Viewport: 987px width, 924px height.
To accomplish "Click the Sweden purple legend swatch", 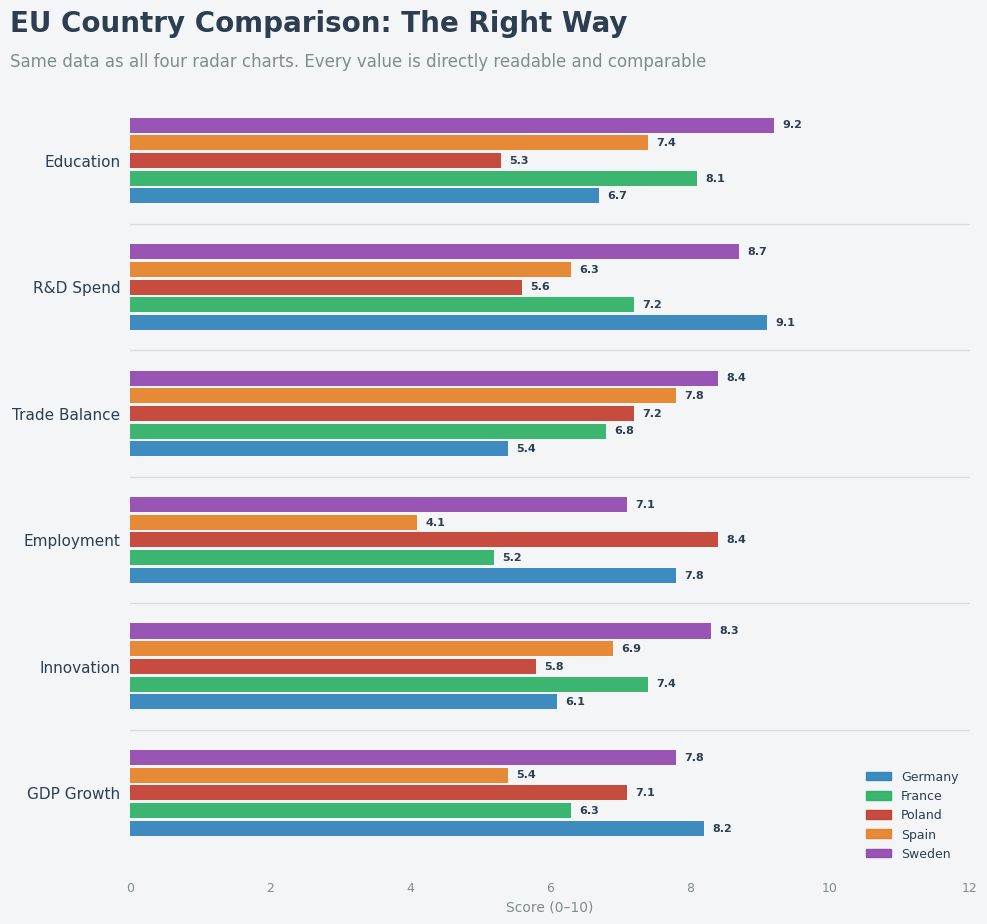I will pyautogui.click(x=878, y=854).
